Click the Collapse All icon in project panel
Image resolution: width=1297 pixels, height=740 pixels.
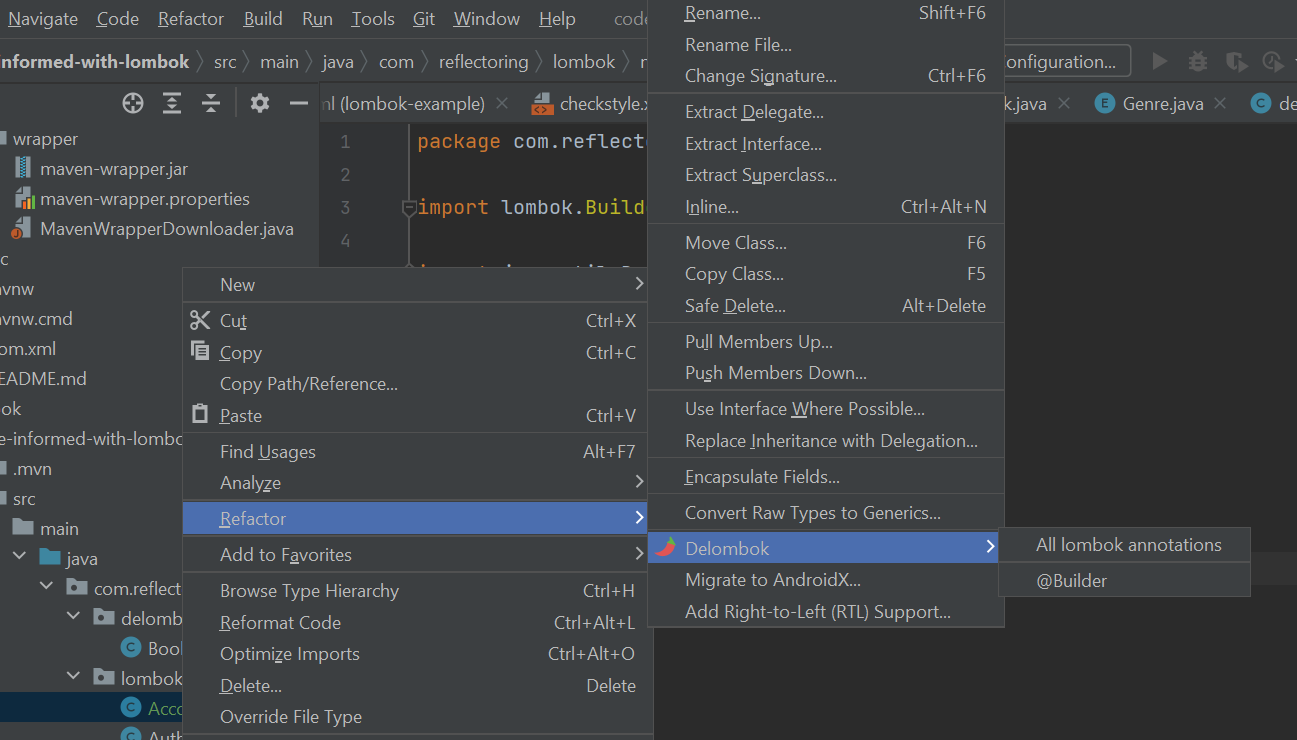tap(210, 103)
